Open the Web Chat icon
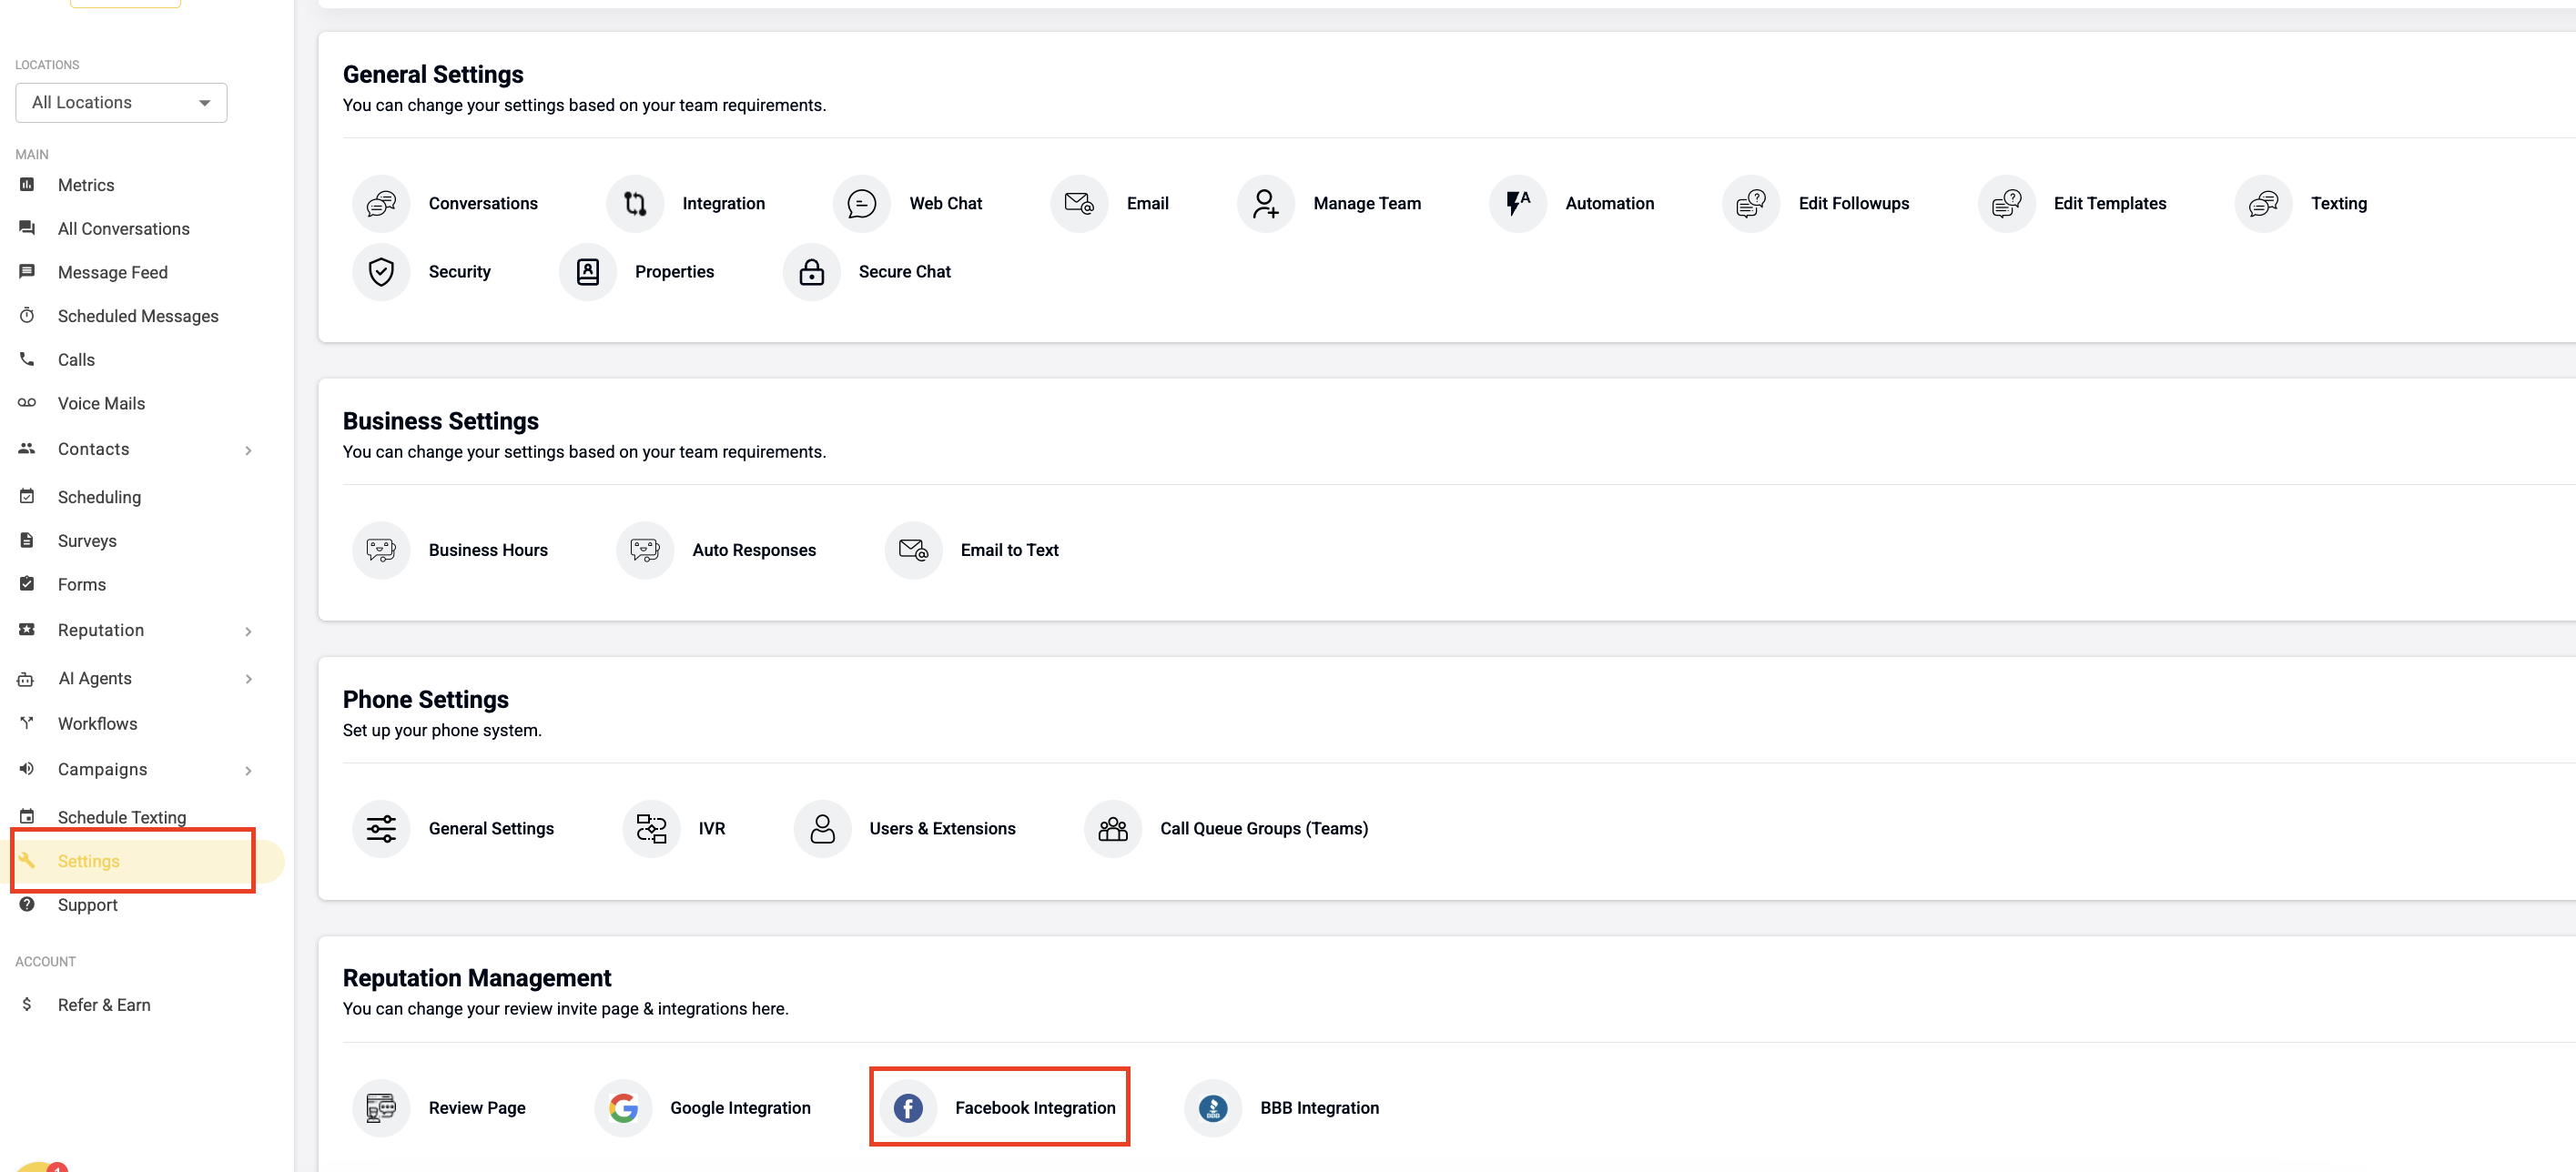Image resolution: width=2576 pixels, height=1172 pixels. click(x=862, y=204)
